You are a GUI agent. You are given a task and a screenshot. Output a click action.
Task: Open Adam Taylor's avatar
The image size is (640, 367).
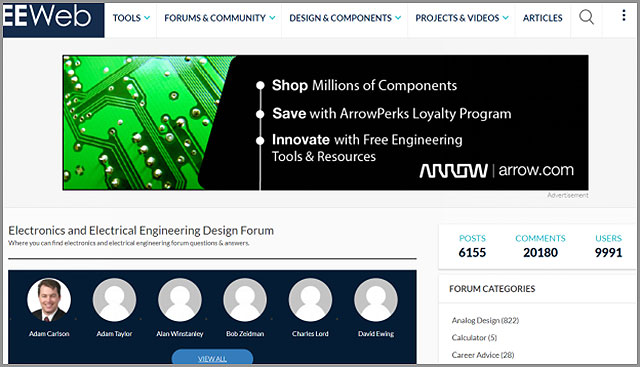[x=114, y=300]
